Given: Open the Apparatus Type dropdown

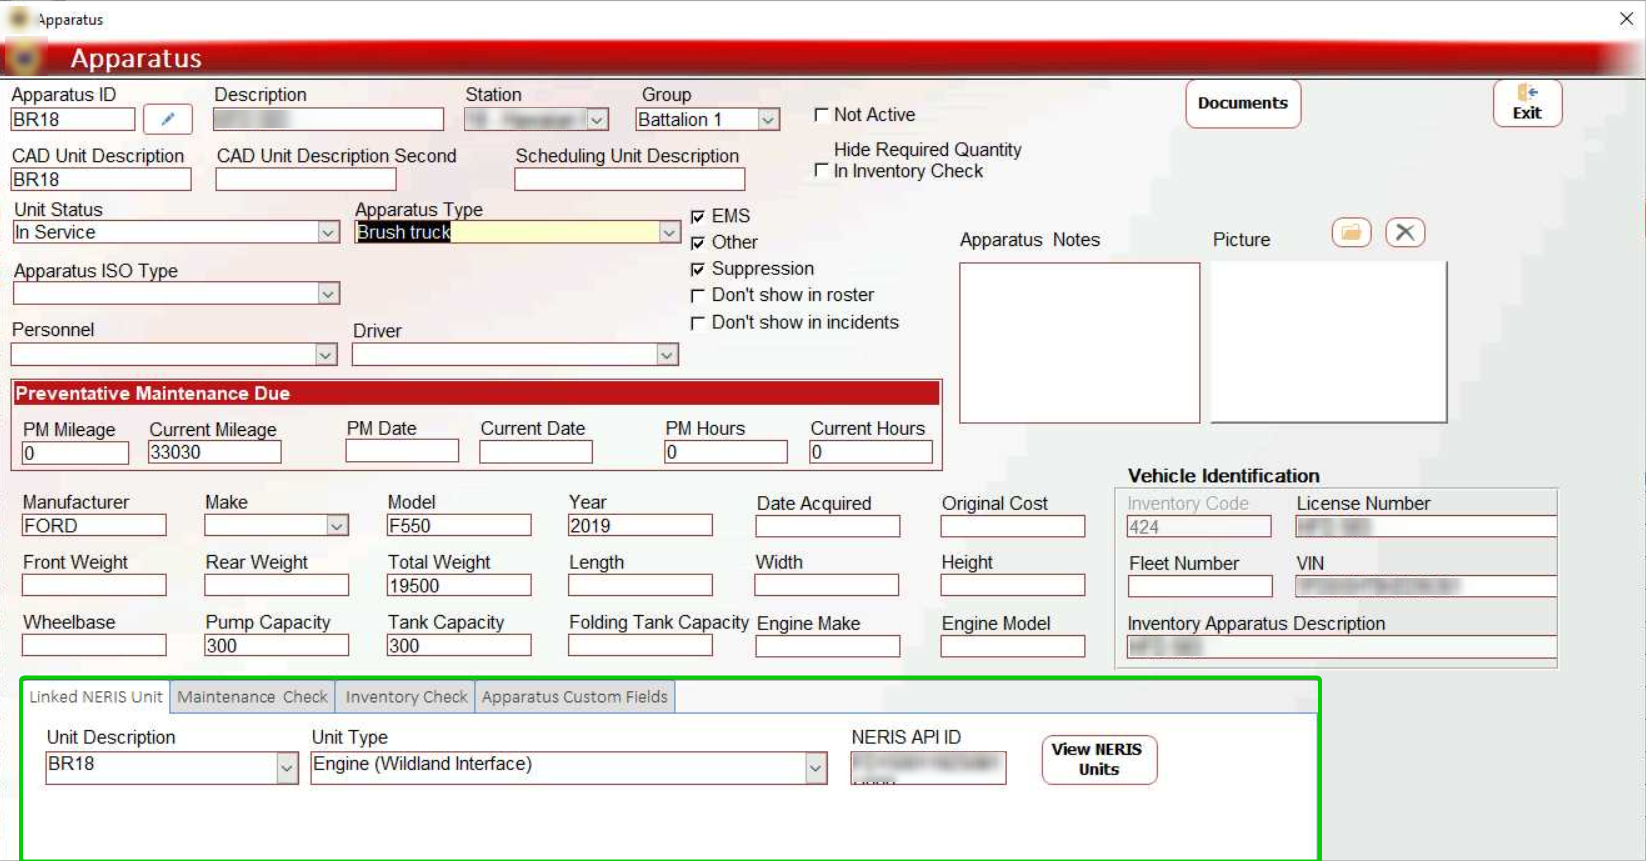Looking at the screenshot, I should 669,232.
